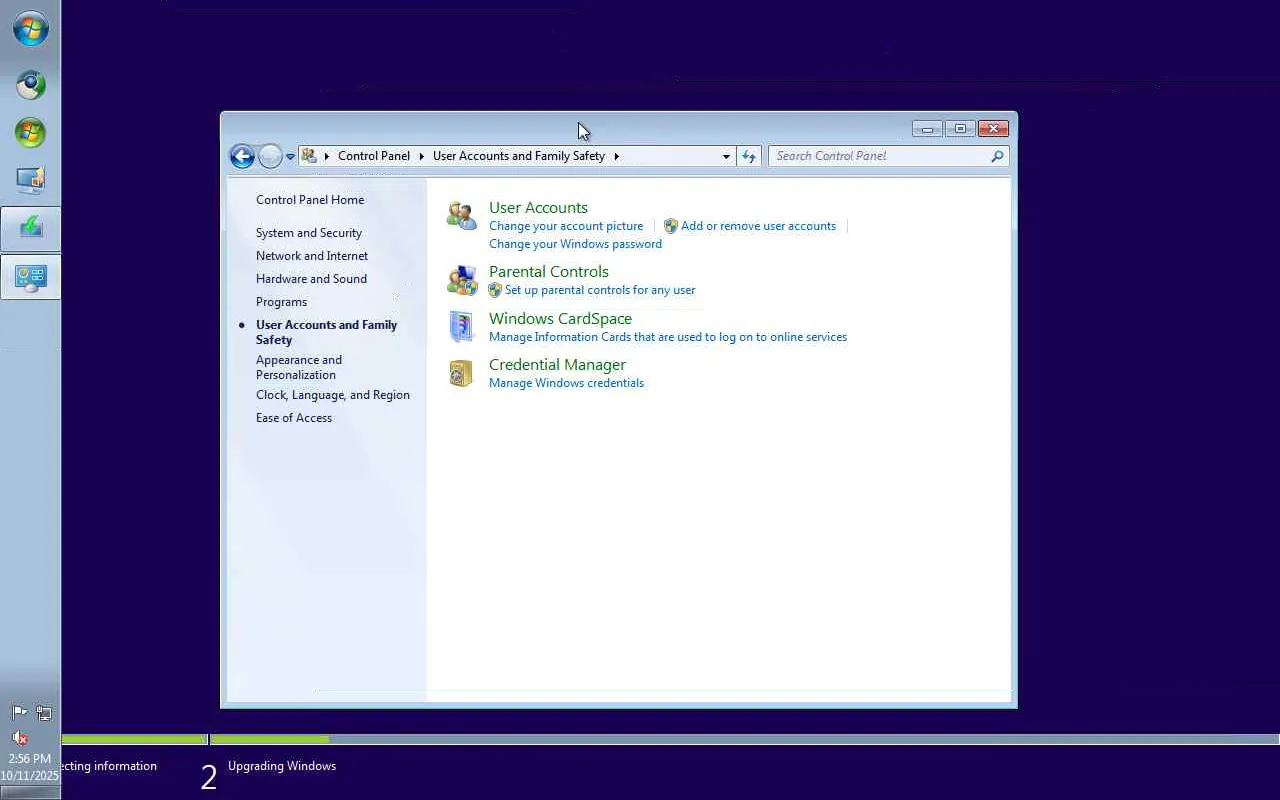This screenshot has height=800, width=1280.
Task: Open System and Security in sidebar
Action: pyautogui.click(x=309, y=233)
